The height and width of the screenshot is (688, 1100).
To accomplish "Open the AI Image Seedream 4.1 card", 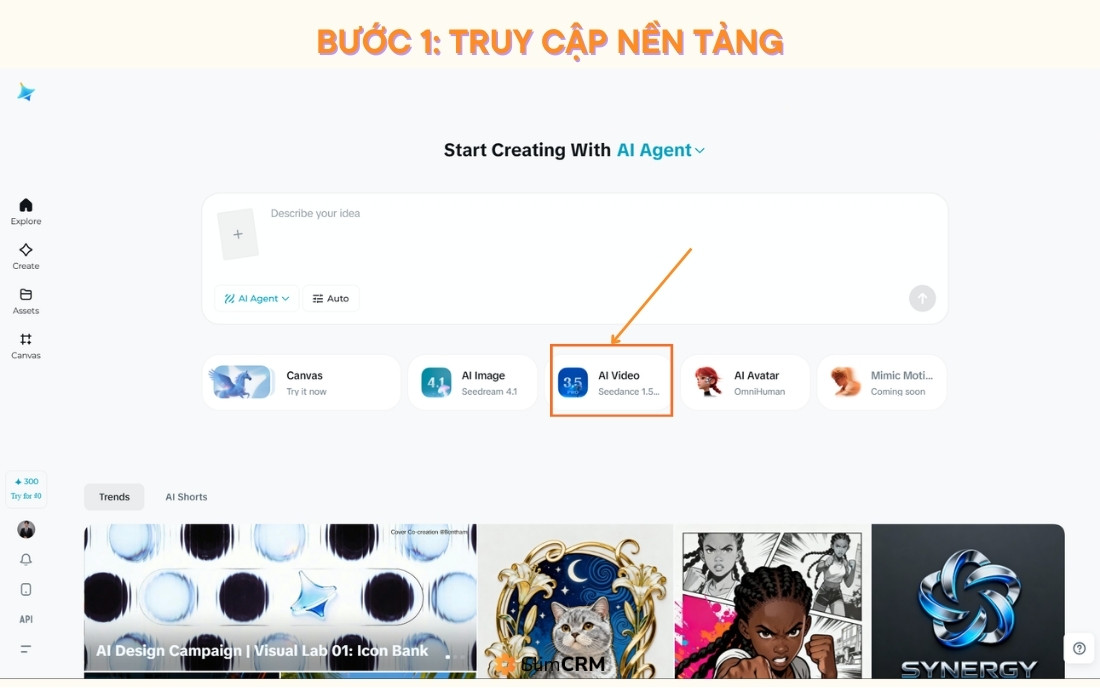I will tap(472, 382).
